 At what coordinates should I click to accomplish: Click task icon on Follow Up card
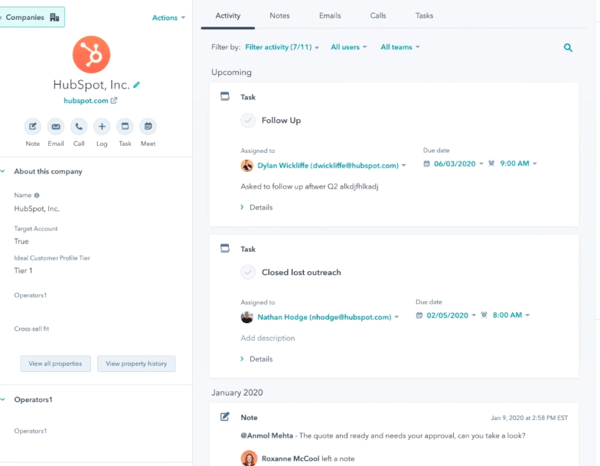tap(225, 96)
